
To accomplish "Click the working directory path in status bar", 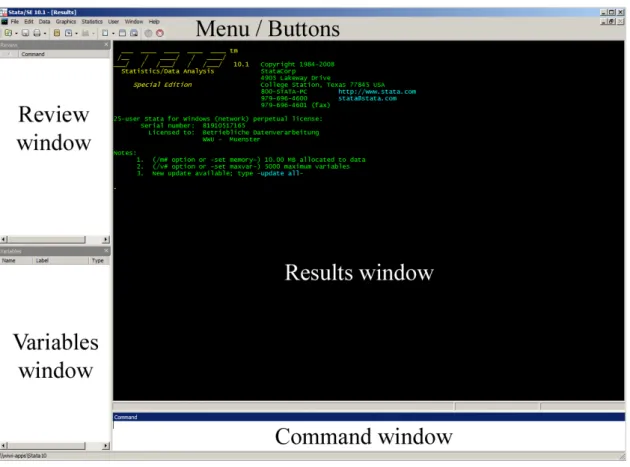I will coord(23,456).
